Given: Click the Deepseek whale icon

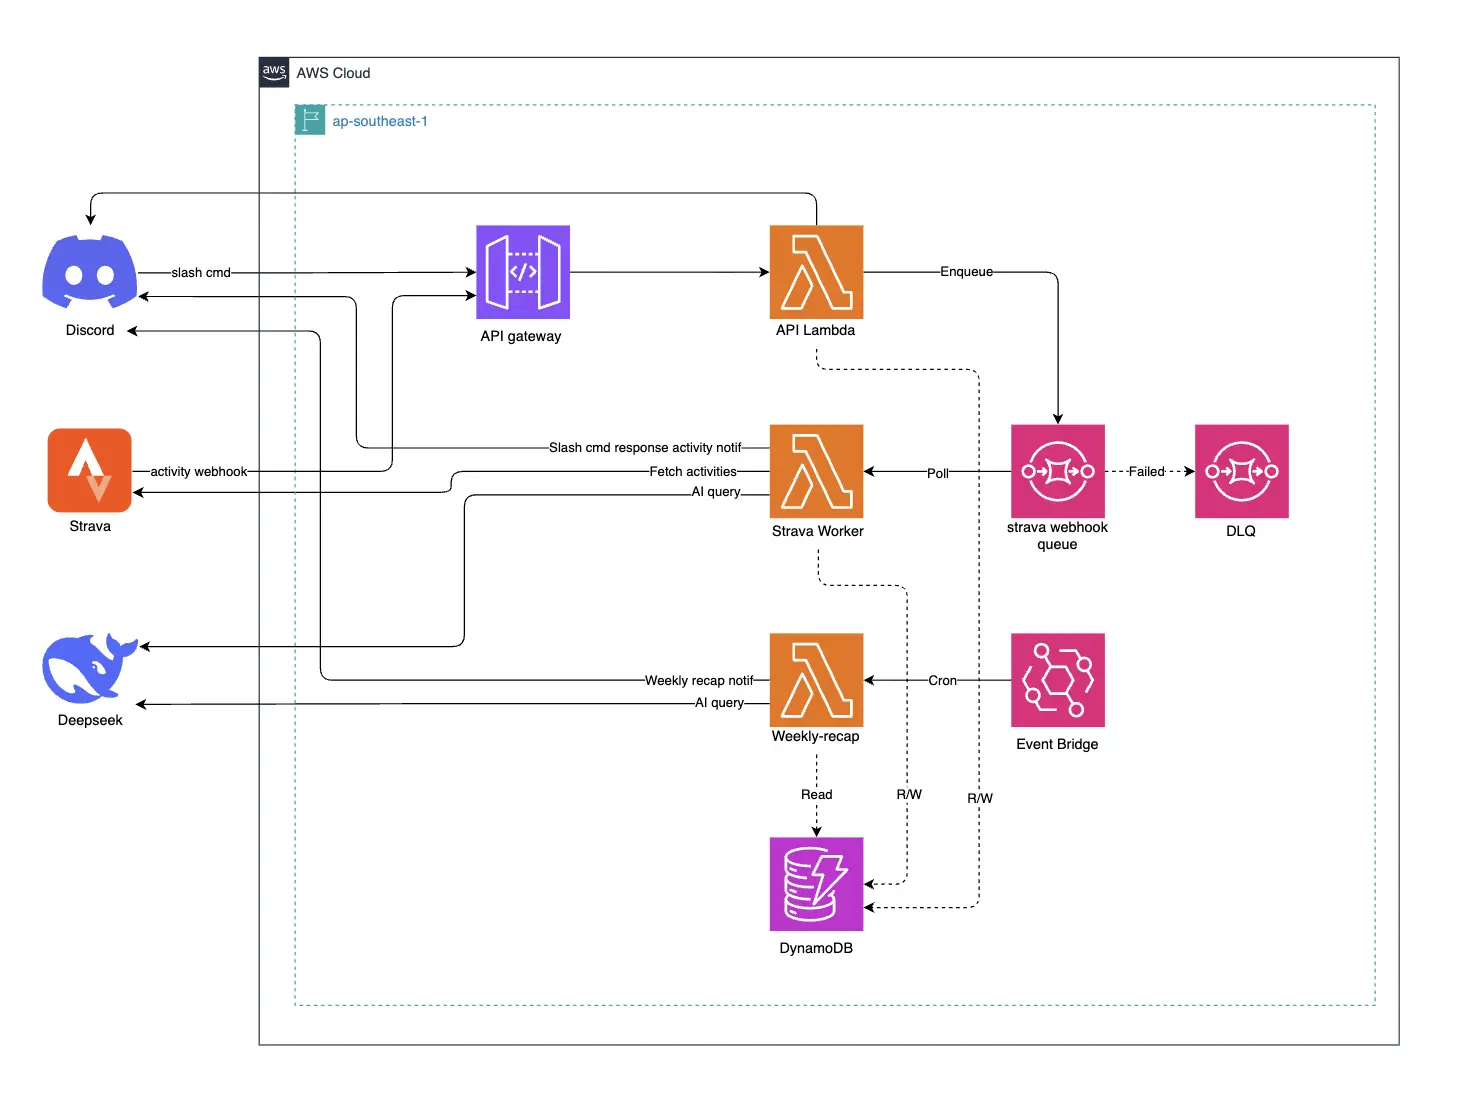Looking at the screenshot, I should coord(89,668).
